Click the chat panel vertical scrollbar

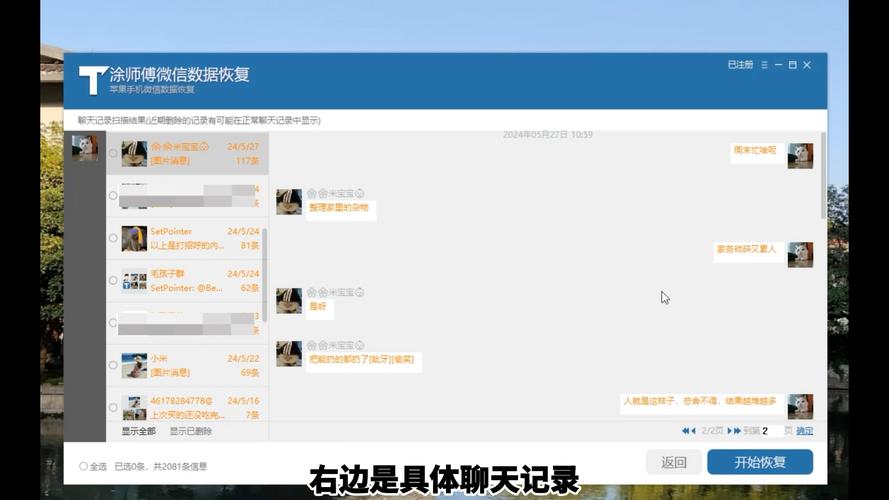pos(823,176)
